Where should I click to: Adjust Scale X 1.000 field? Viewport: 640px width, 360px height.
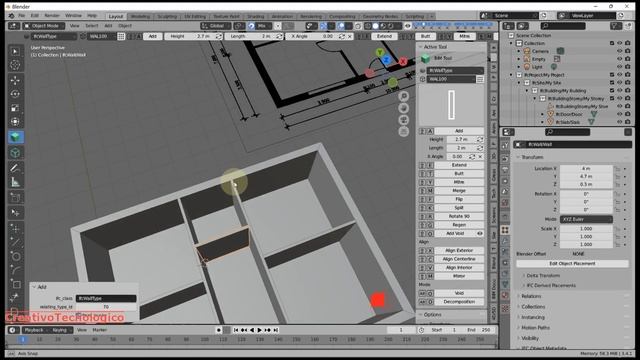[586, 229]
